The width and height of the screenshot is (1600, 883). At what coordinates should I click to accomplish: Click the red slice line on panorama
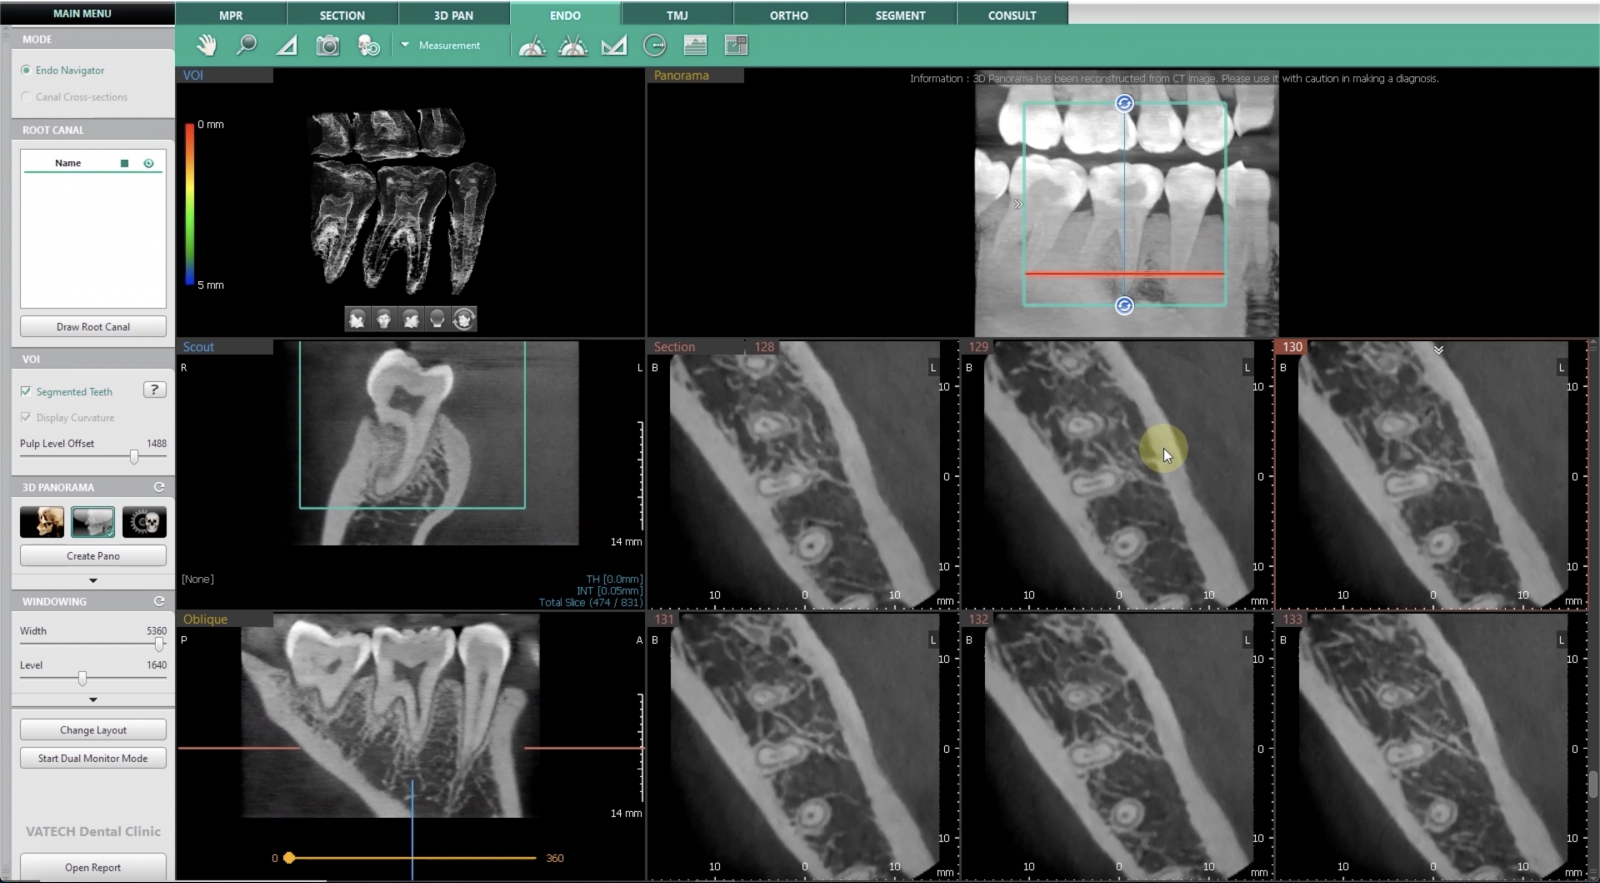[x=1125, y=273]
